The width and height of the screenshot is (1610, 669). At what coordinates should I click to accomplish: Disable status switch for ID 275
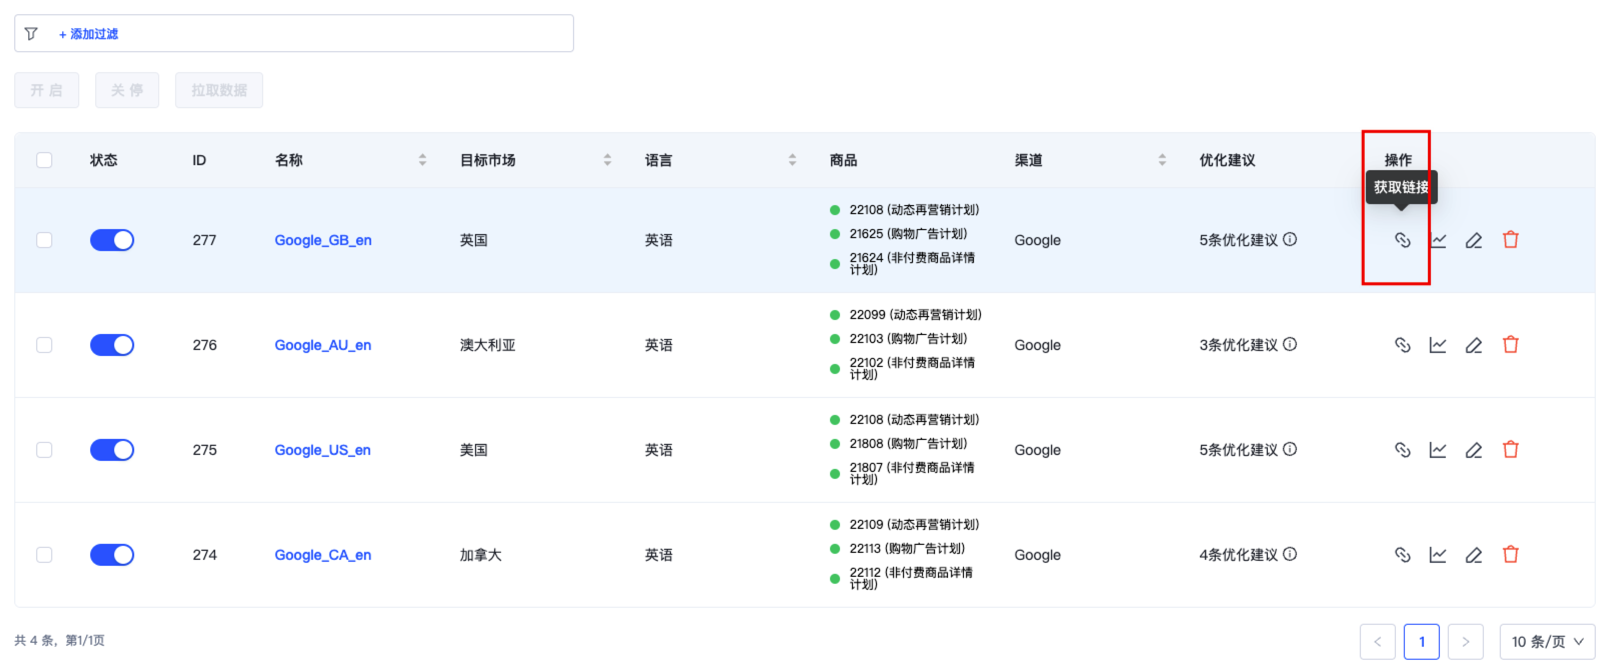112,450
